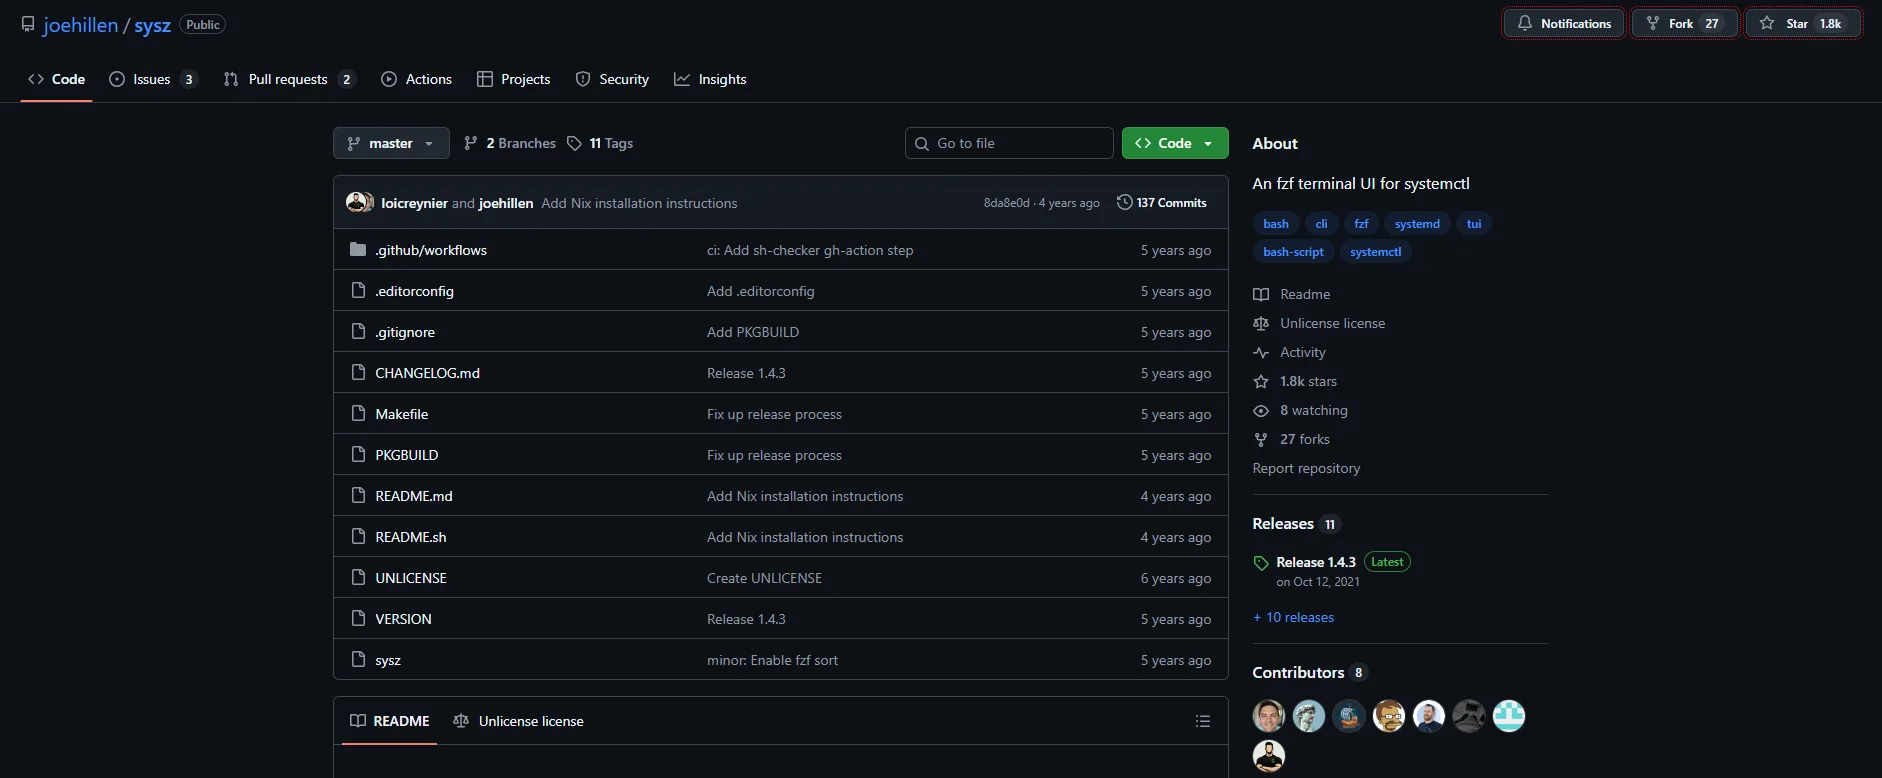1882x778 pixels.
Task: Click the branch icon beside 2 Branches
Action: pyautogui.click(x=471, y=143)
